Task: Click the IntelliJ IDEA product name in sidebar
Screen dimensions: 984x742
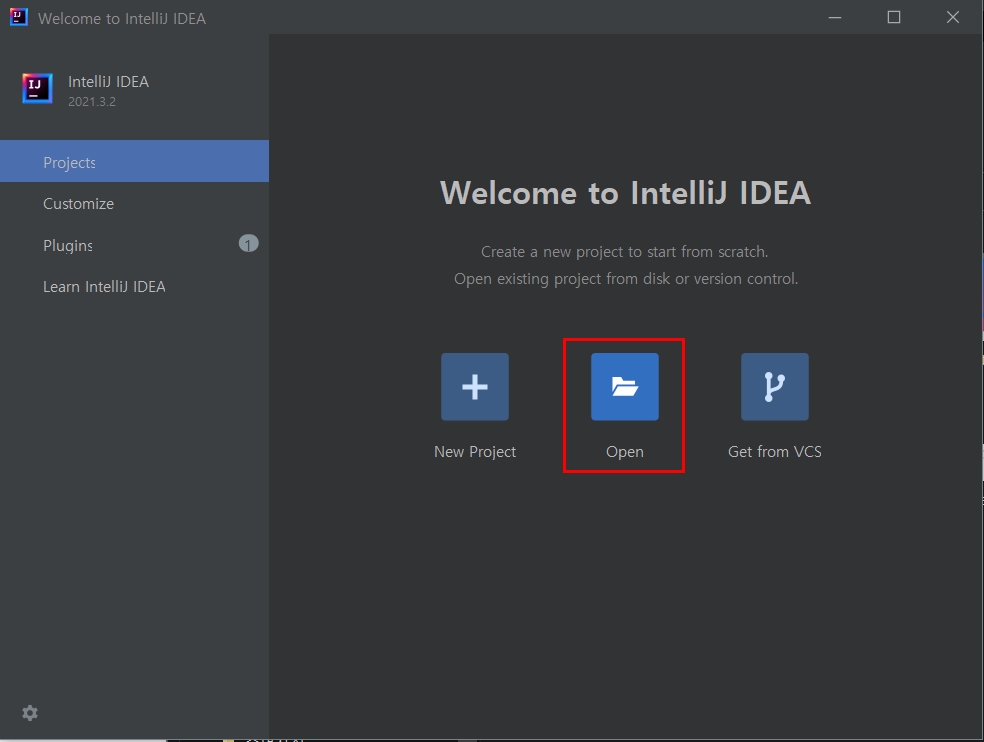Action: click(109, 82)
